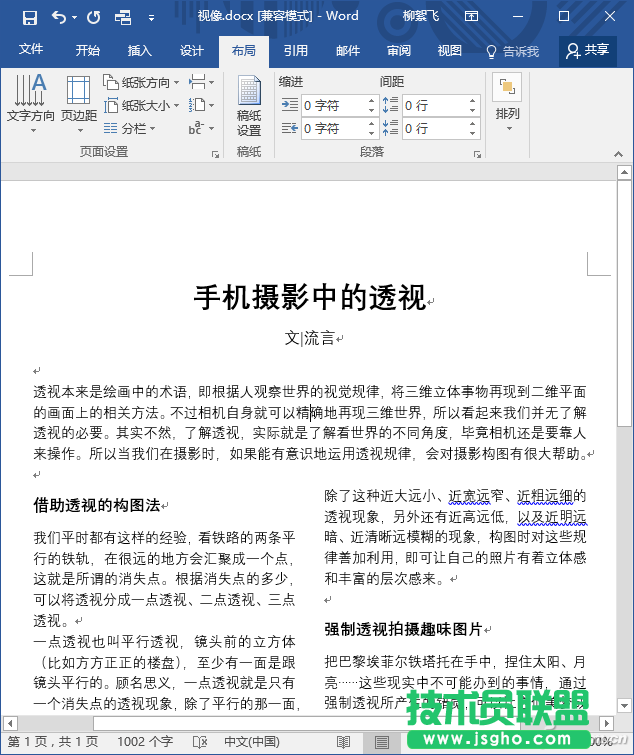Click the vertical scrollbar down arrow
The width and height of the screenshot is (634, 755).
(x=624, y=706)
